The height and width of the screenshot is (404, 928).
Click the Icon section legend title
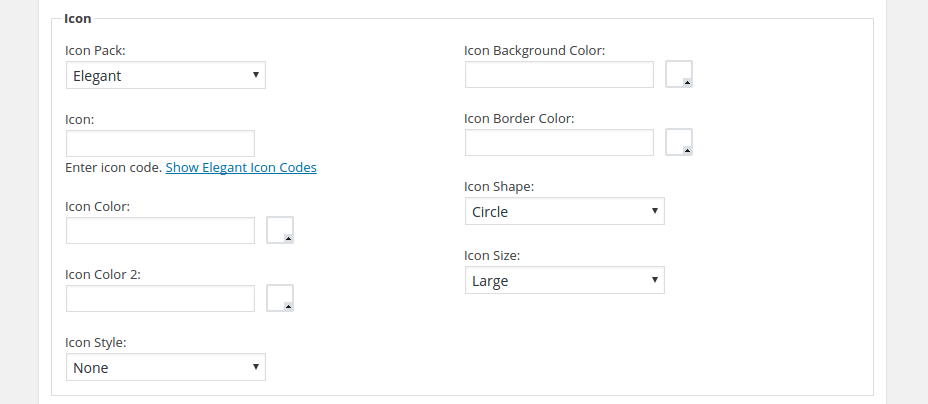click(78, 18)
